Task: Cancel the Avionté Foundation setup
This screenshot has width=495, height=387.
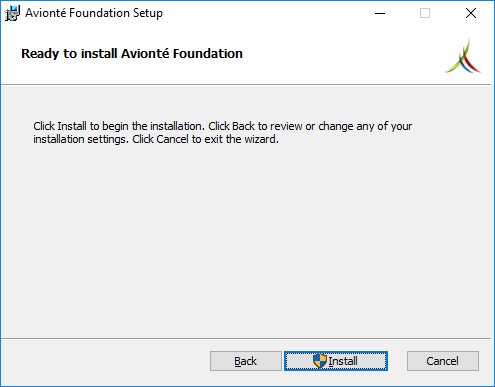Action: [443, 361]
